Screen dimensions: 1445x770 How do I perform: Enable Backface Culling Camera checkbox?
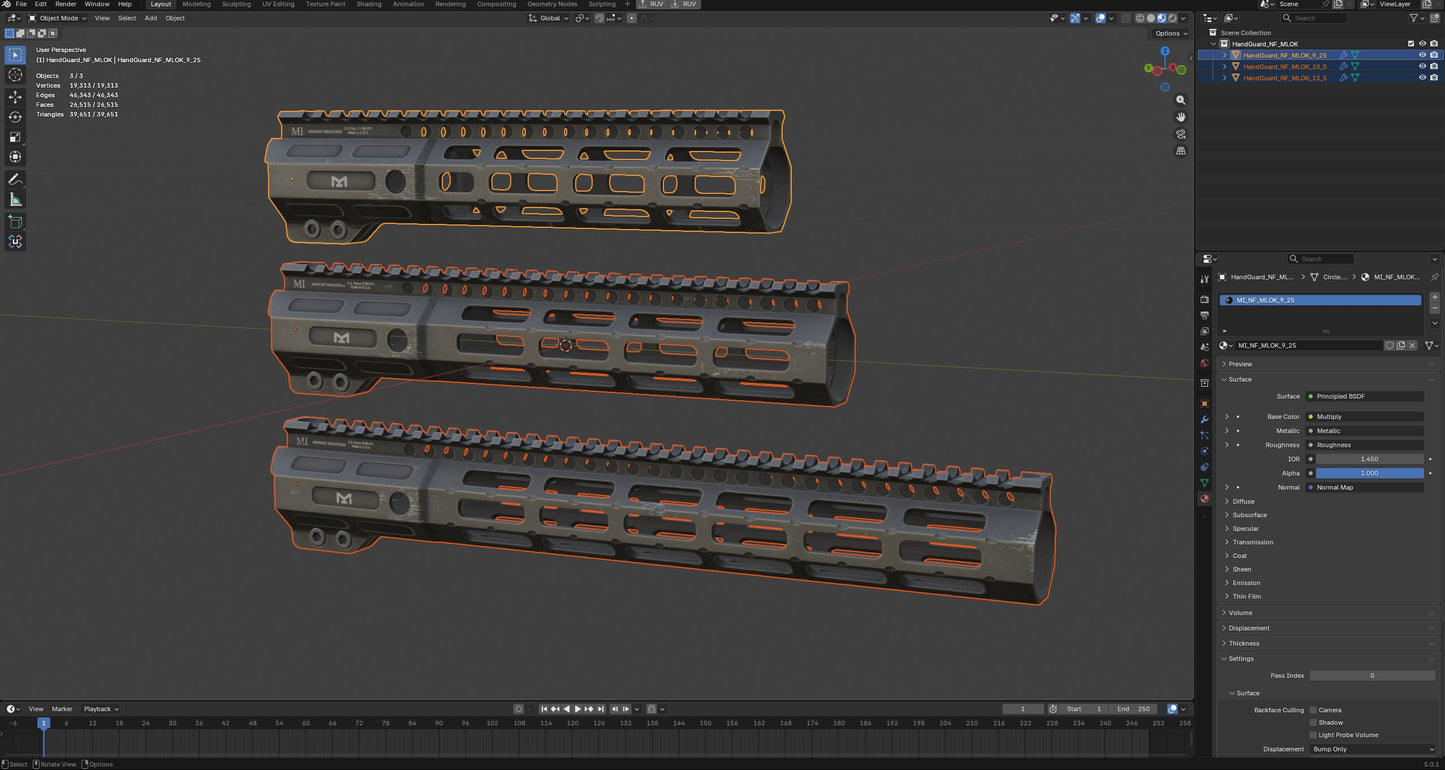[1314, 710]
